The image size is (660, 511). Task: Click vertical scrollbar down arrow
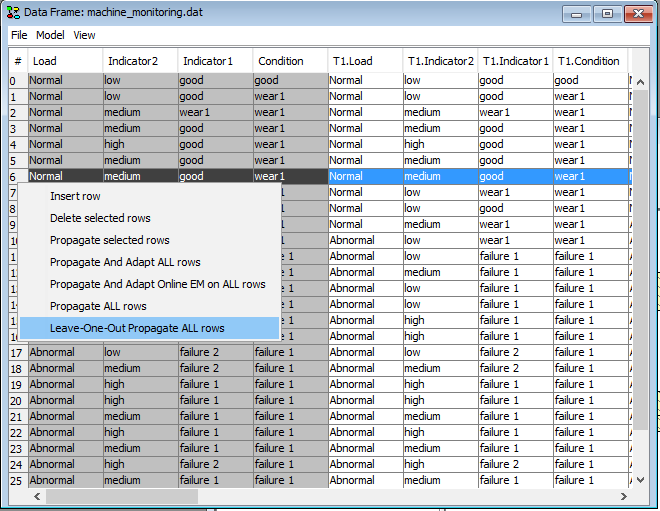(x=640, y=480)
